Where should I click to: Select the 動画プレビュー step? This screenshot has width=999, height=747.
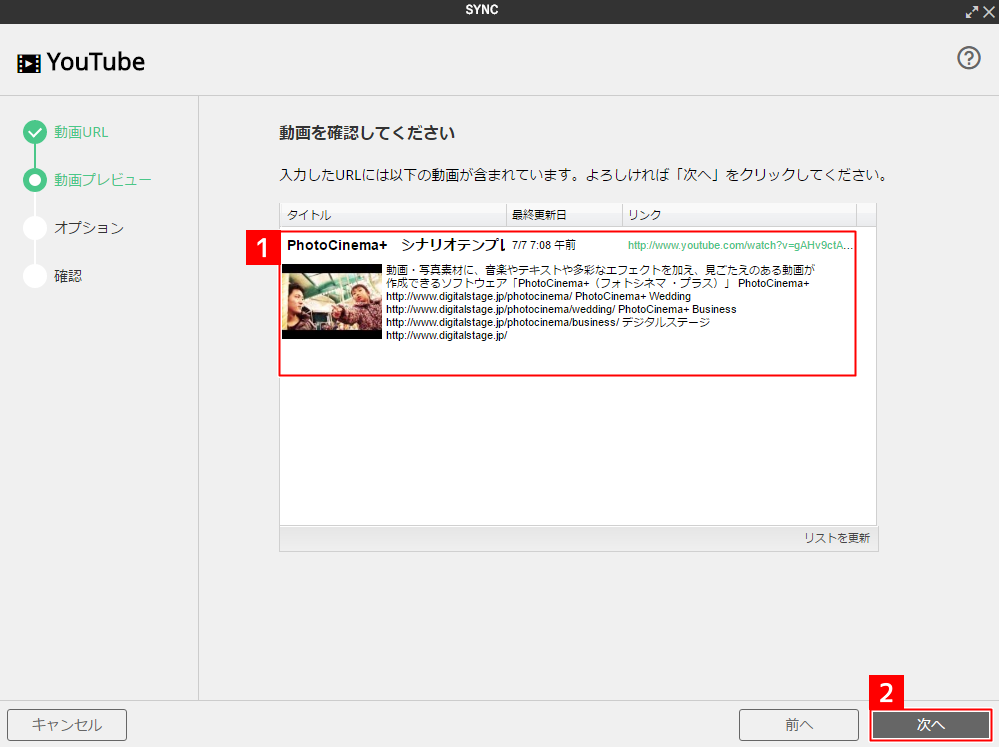coord(103,180)
